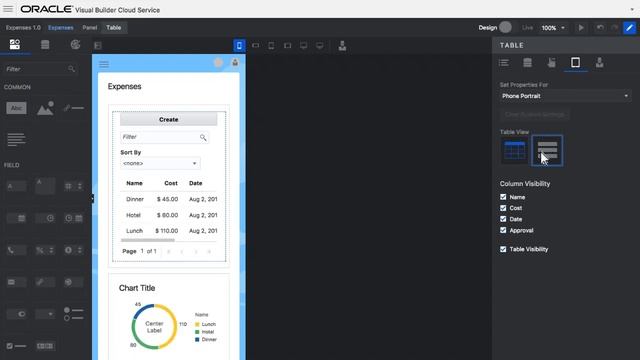Select Tablet Portrait device preview icon
The image size is (640, 360).
pos(271,45)
